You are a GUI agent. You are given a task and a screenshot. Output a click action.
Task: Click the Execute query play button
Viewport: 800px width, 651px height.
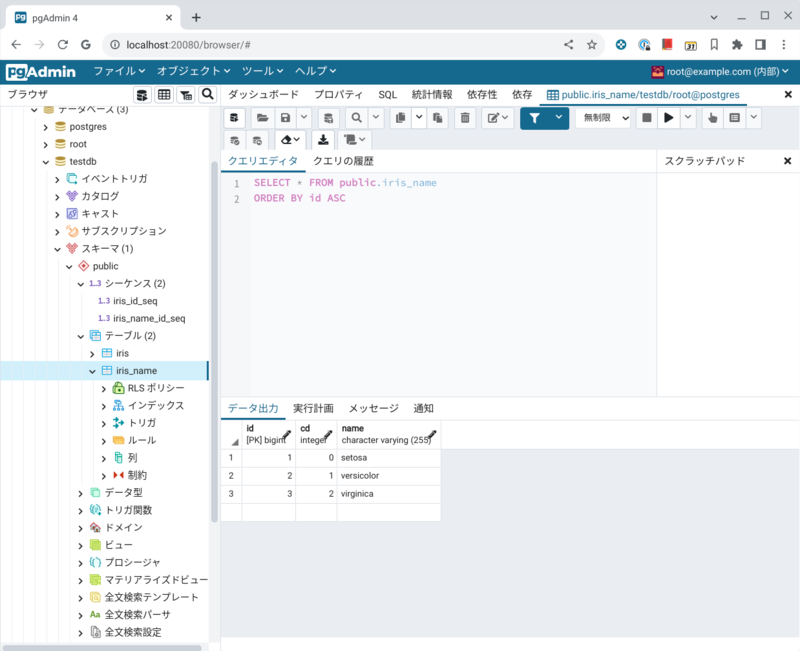(x=669, y=118)
